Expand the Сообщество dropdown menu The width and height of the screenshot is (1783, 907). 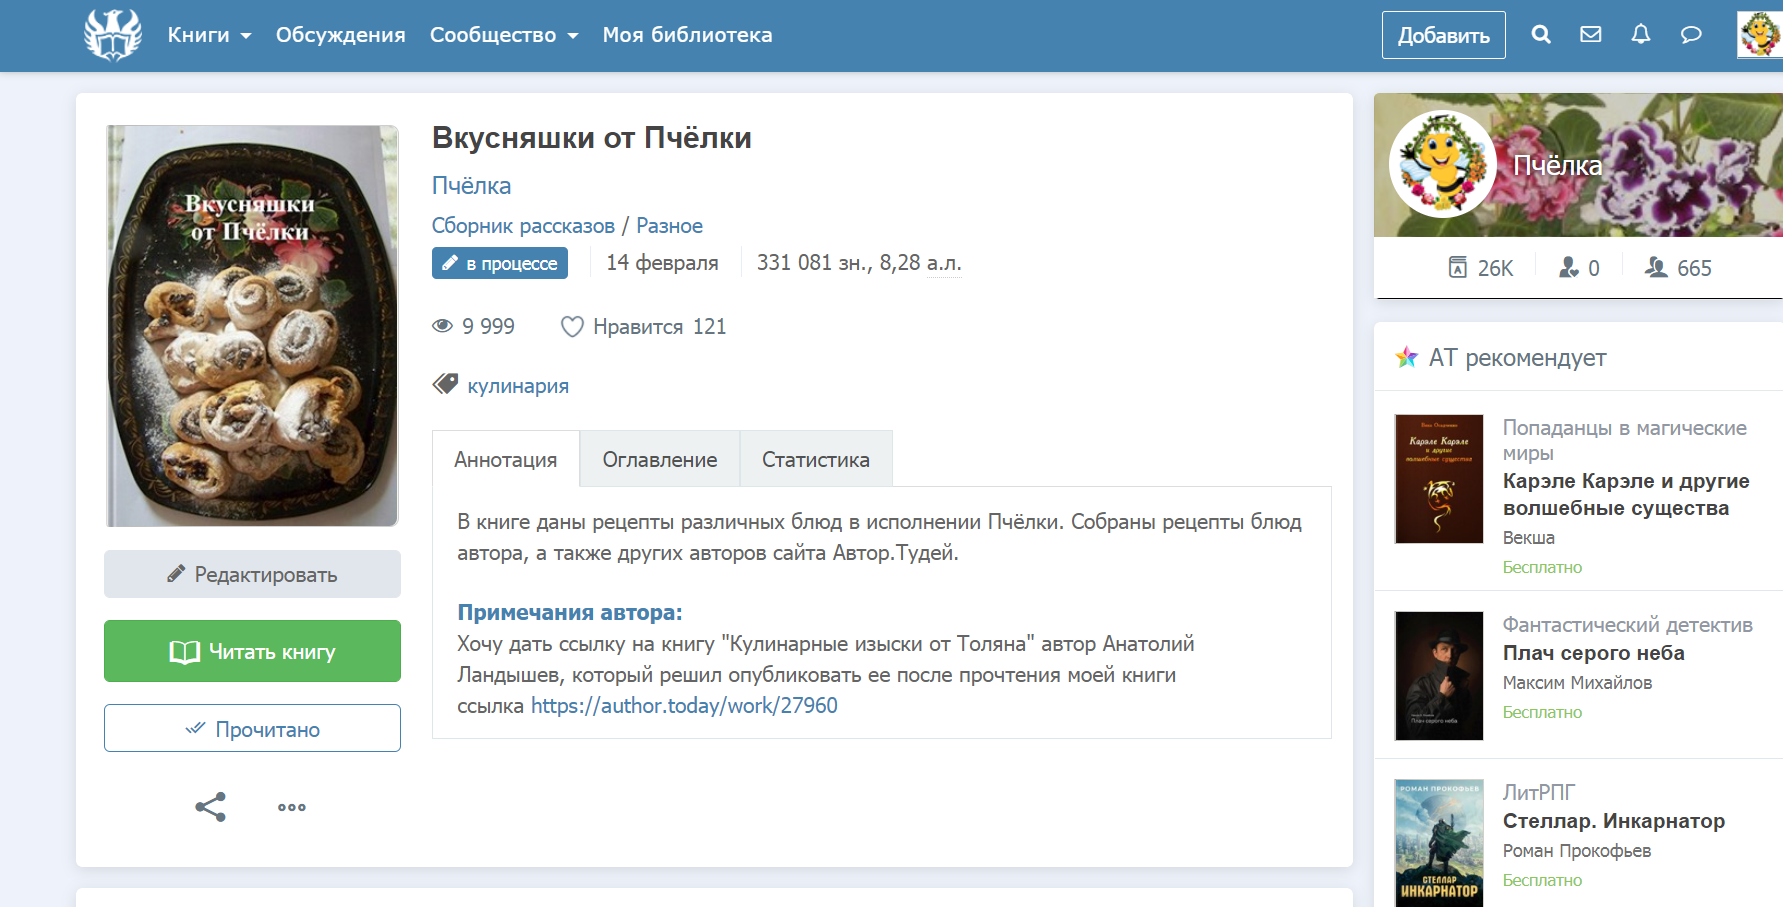click(x=504, y=35)
